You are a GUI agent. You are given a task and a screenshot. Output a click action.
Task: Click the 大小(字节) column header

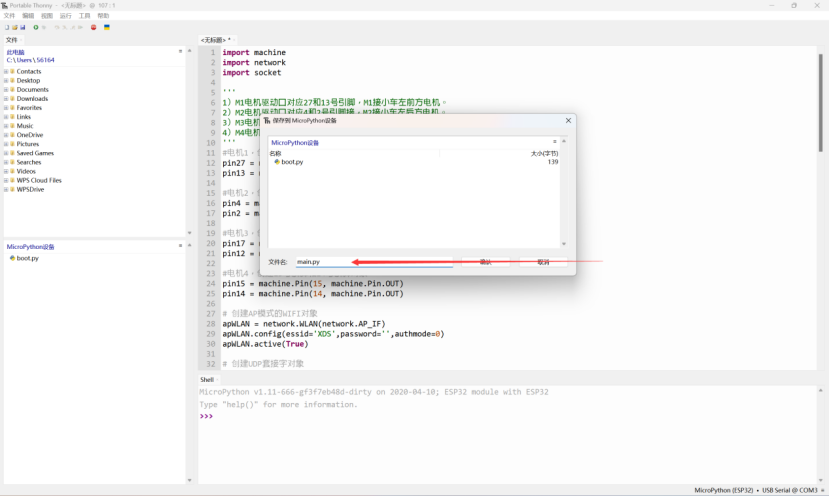[x=544, y=154]
